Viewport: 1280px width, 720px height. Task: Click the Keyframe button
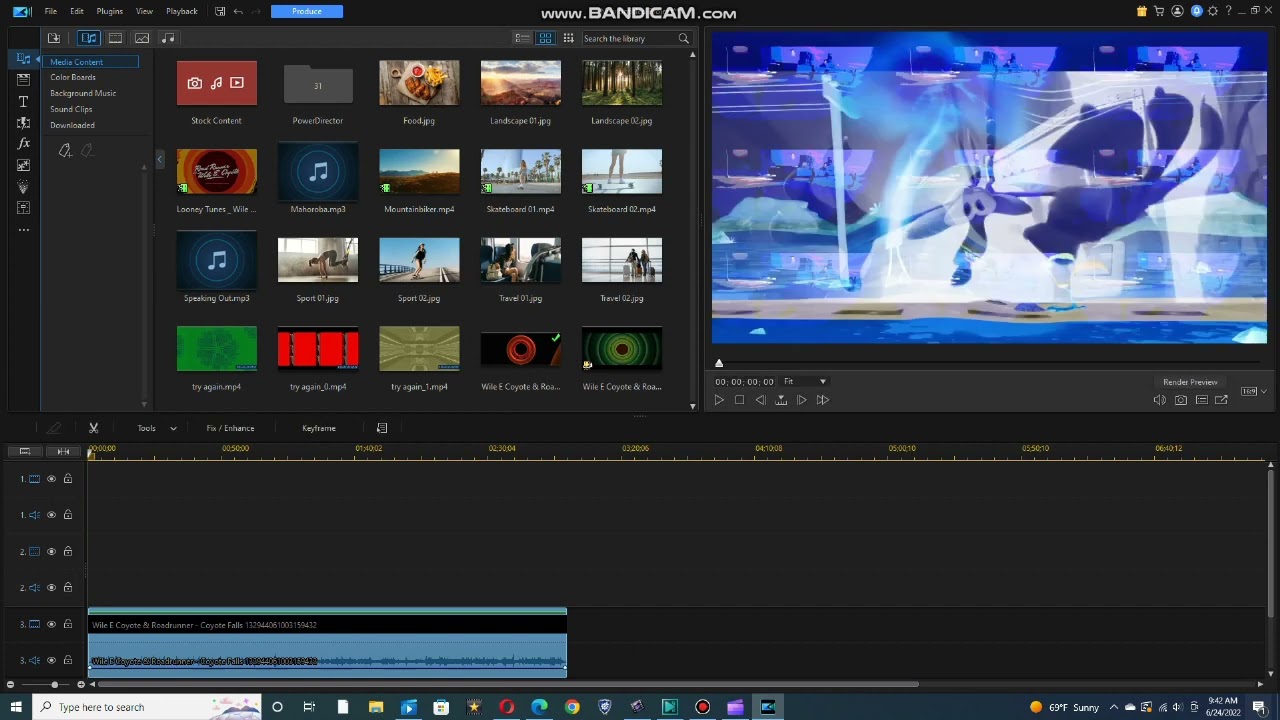319,428
